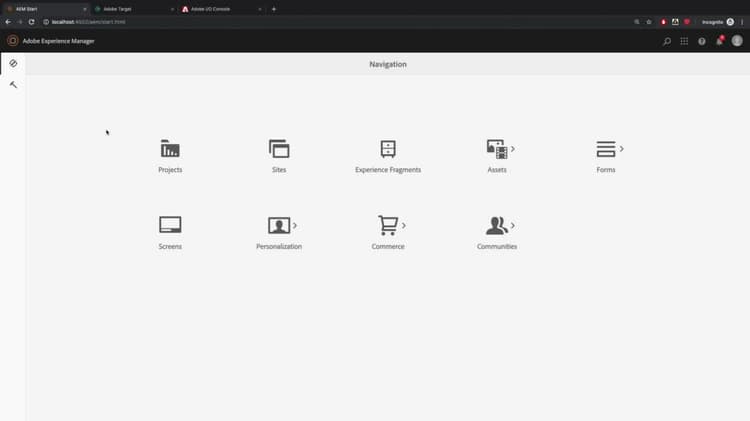Open the user profile avatar
Image resolution: width=750 pixels, height=421 pixels.
[x=737, y=41]
